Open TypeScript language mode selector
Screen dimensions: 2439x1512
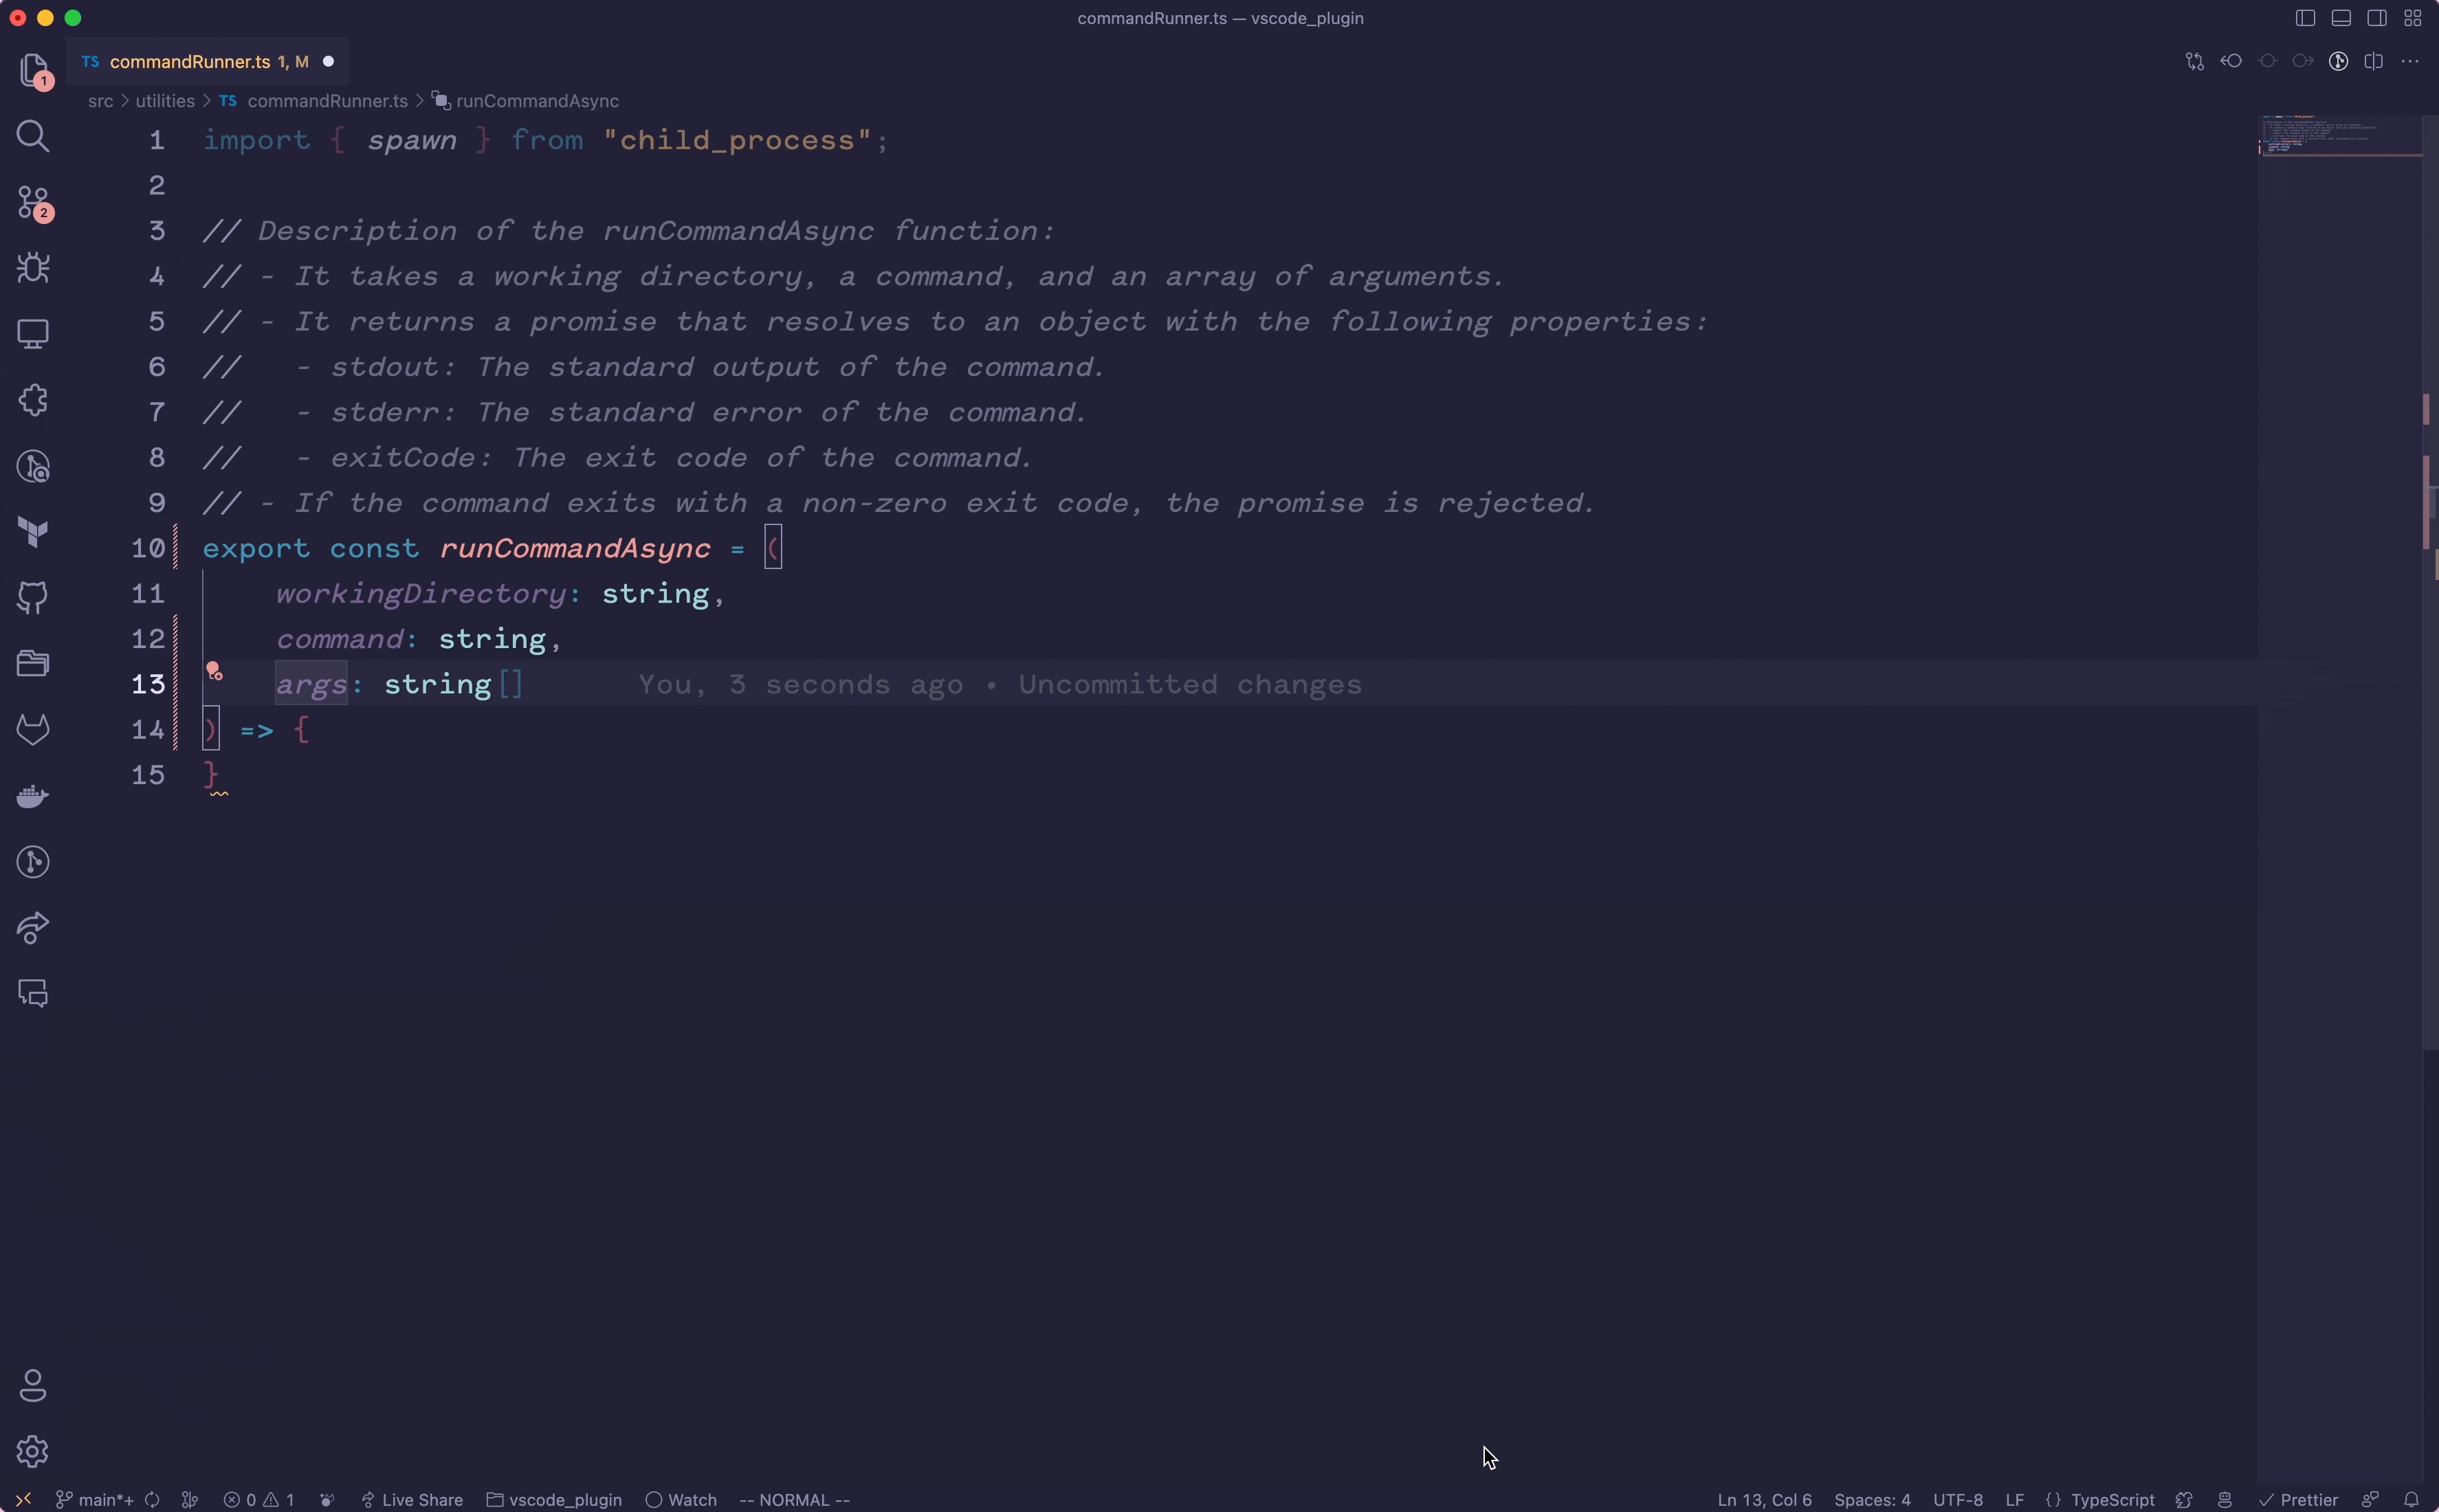coord(2111,1499)
